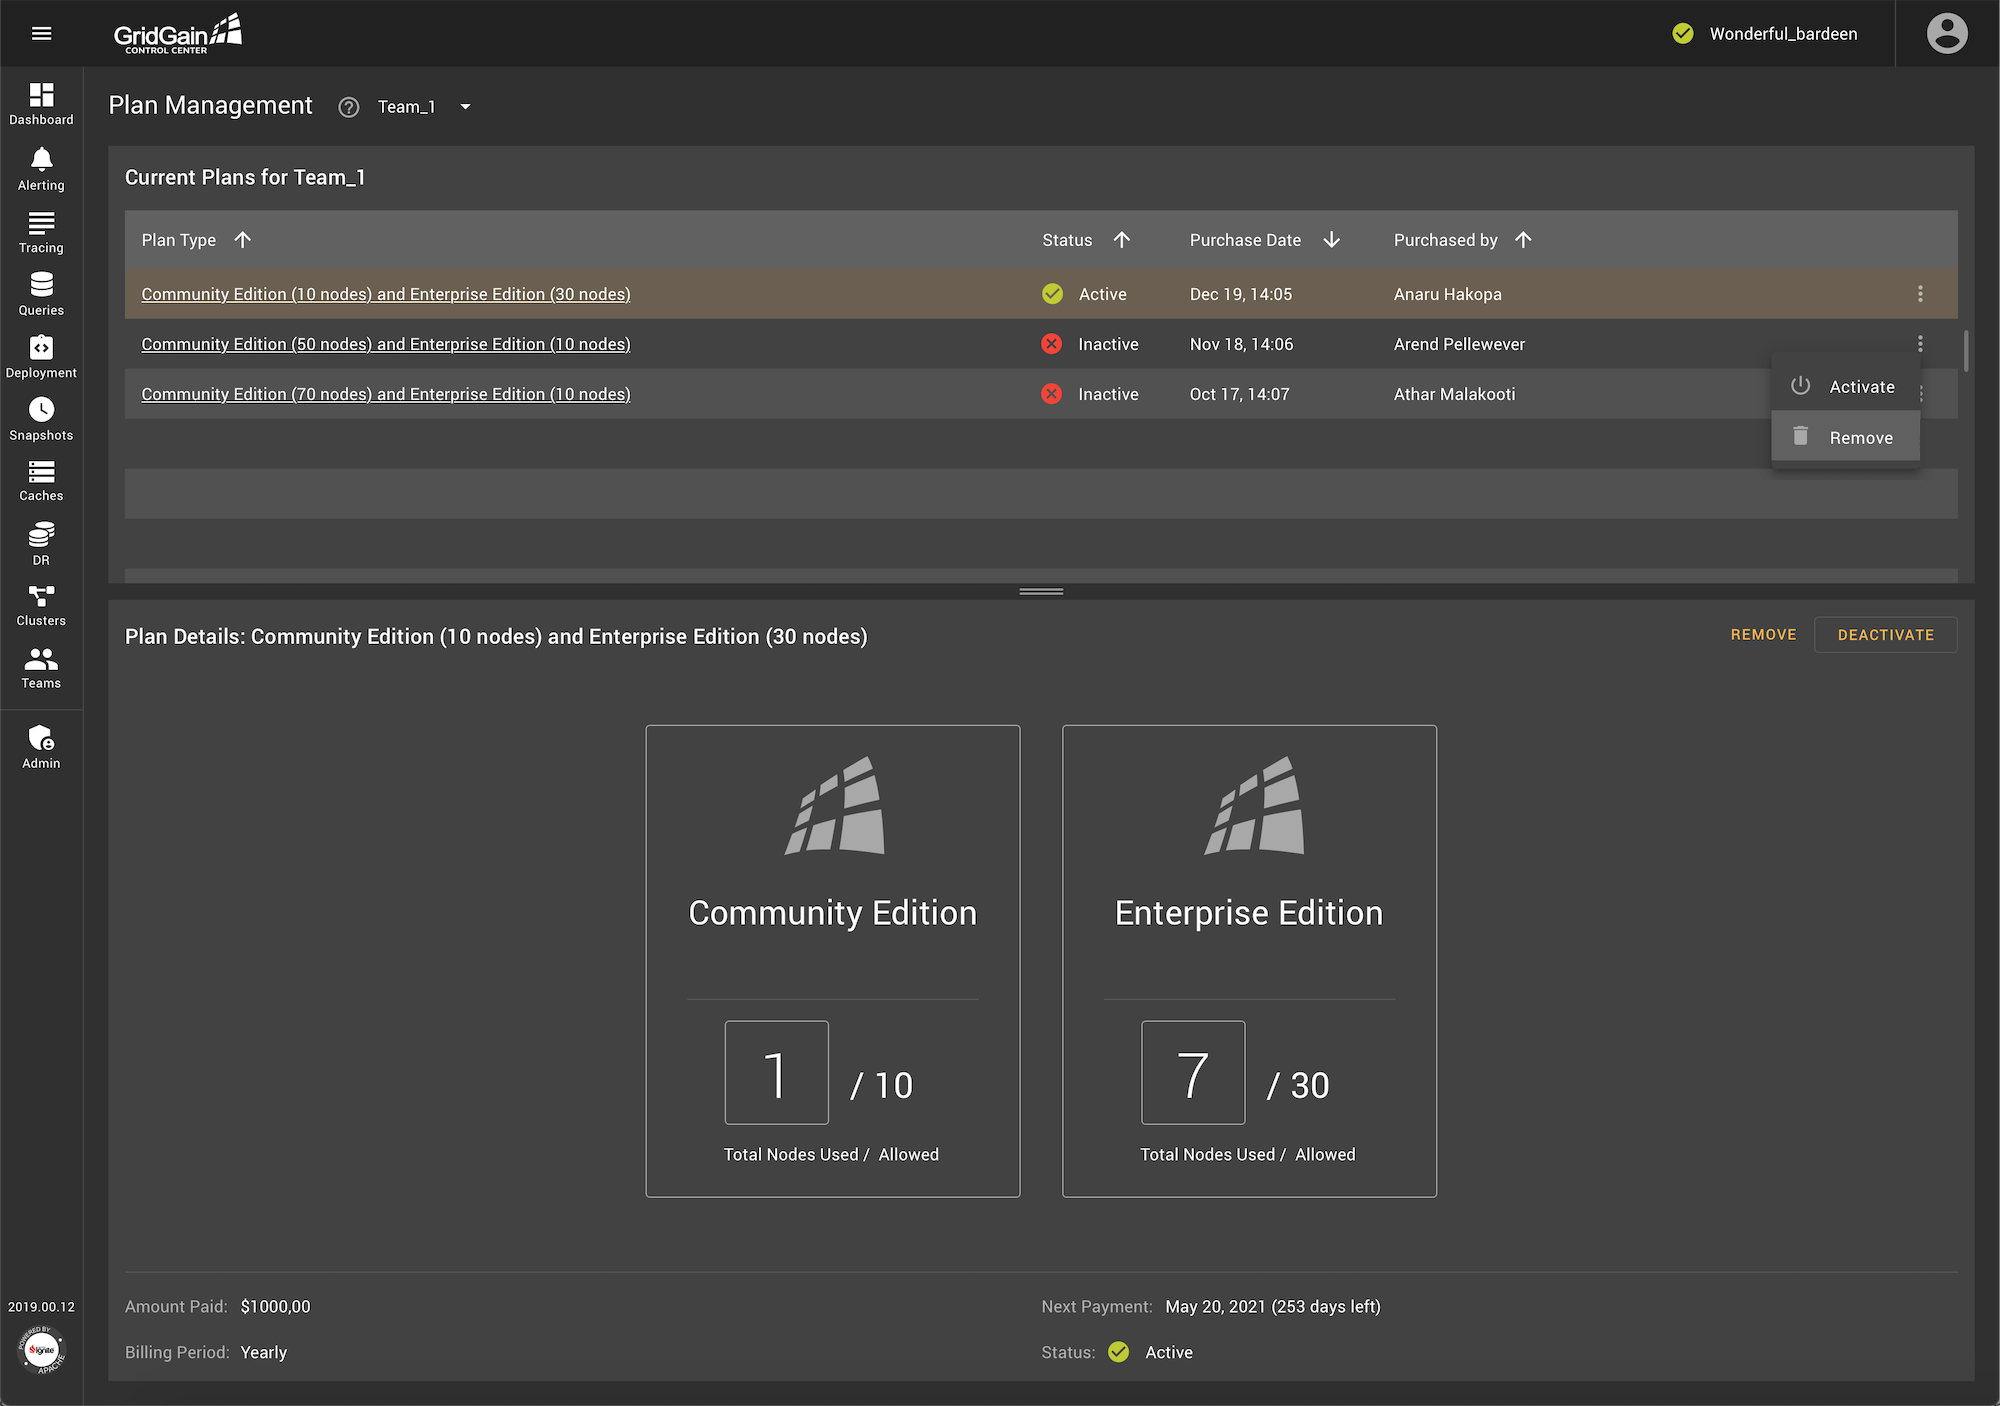This screenshot has height=1406, width=2000.
Task: Open DR section in sidebar
Action: point(41,544)
